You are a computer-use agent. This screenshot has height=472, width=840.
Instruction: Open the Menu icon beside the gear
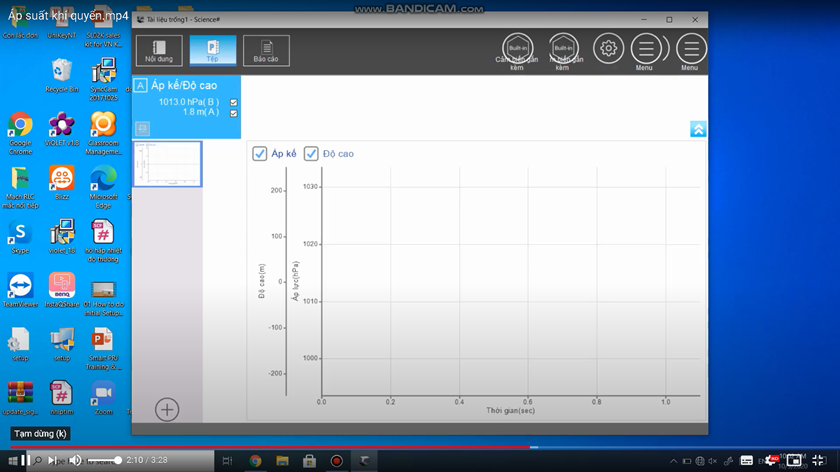pos(646,49)
